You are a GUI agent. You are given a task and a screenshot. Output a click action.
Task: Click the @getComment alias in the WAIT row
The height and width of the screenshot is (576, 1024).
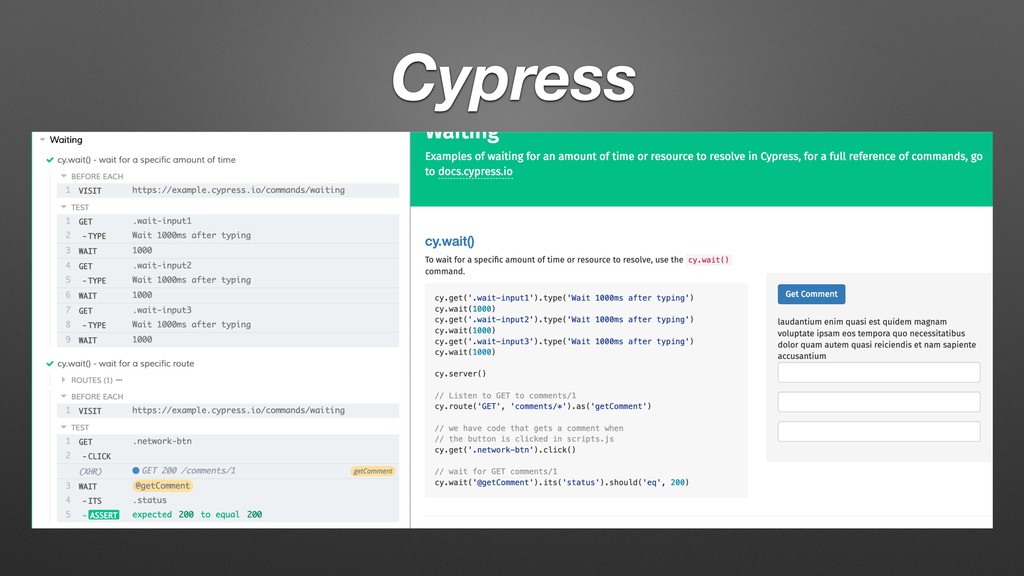pos(163,486)
